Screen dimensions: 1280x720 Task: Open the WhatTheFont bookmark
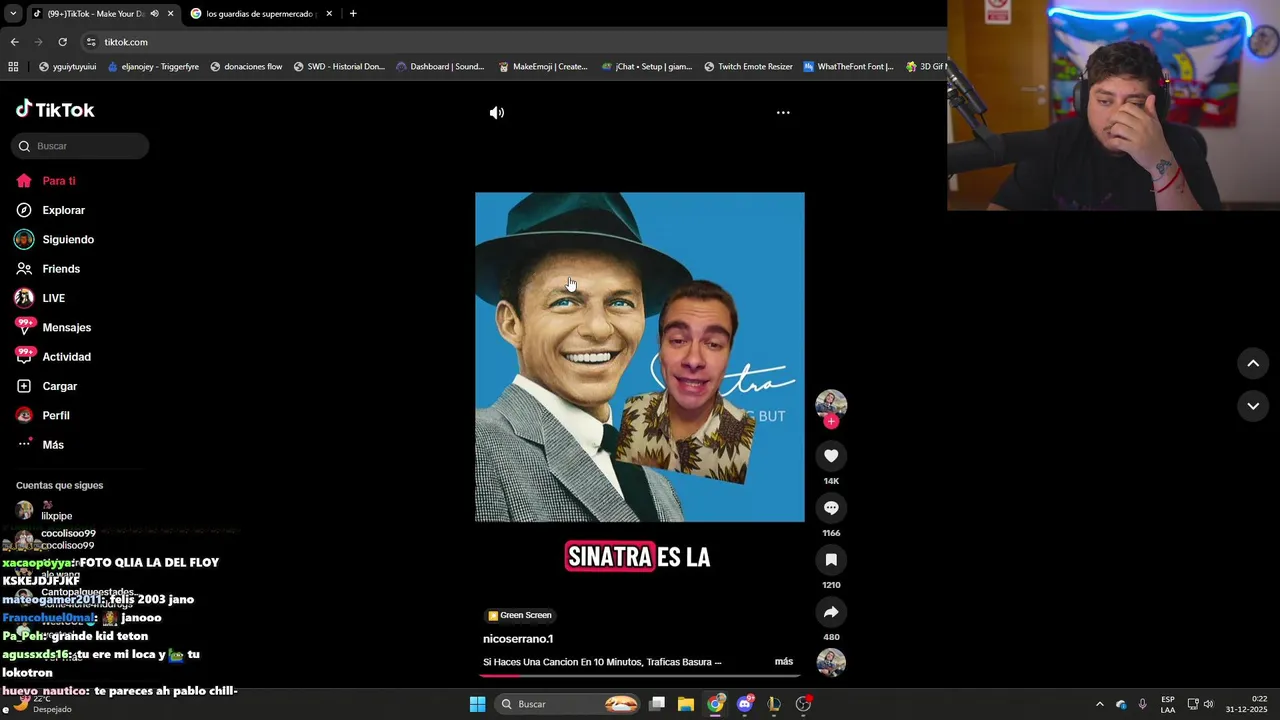847,67
